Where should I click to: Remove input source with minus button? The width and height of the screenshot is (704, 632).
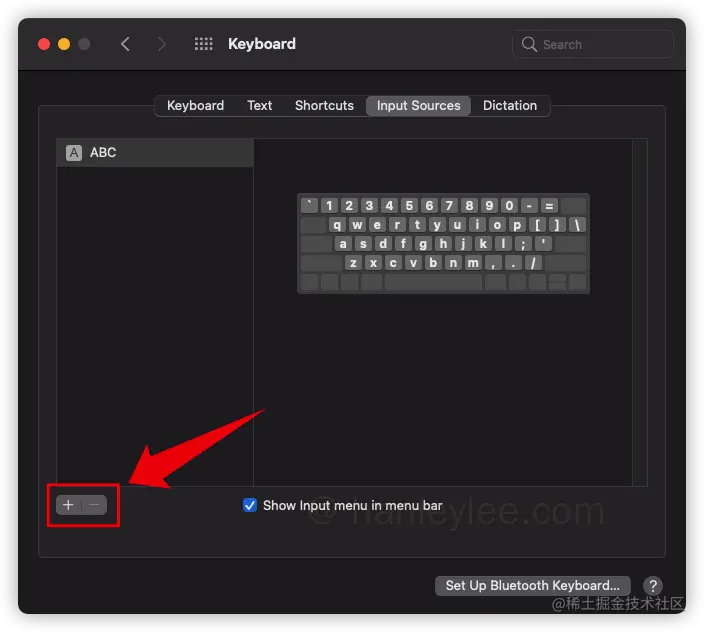pos(94,505)
